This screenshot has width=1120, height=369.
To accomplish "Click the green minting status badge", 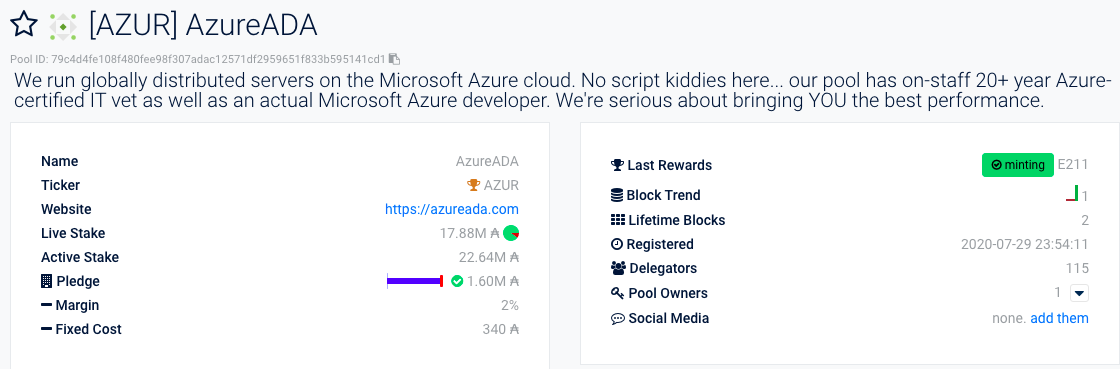I will (x=1018, y=165).
